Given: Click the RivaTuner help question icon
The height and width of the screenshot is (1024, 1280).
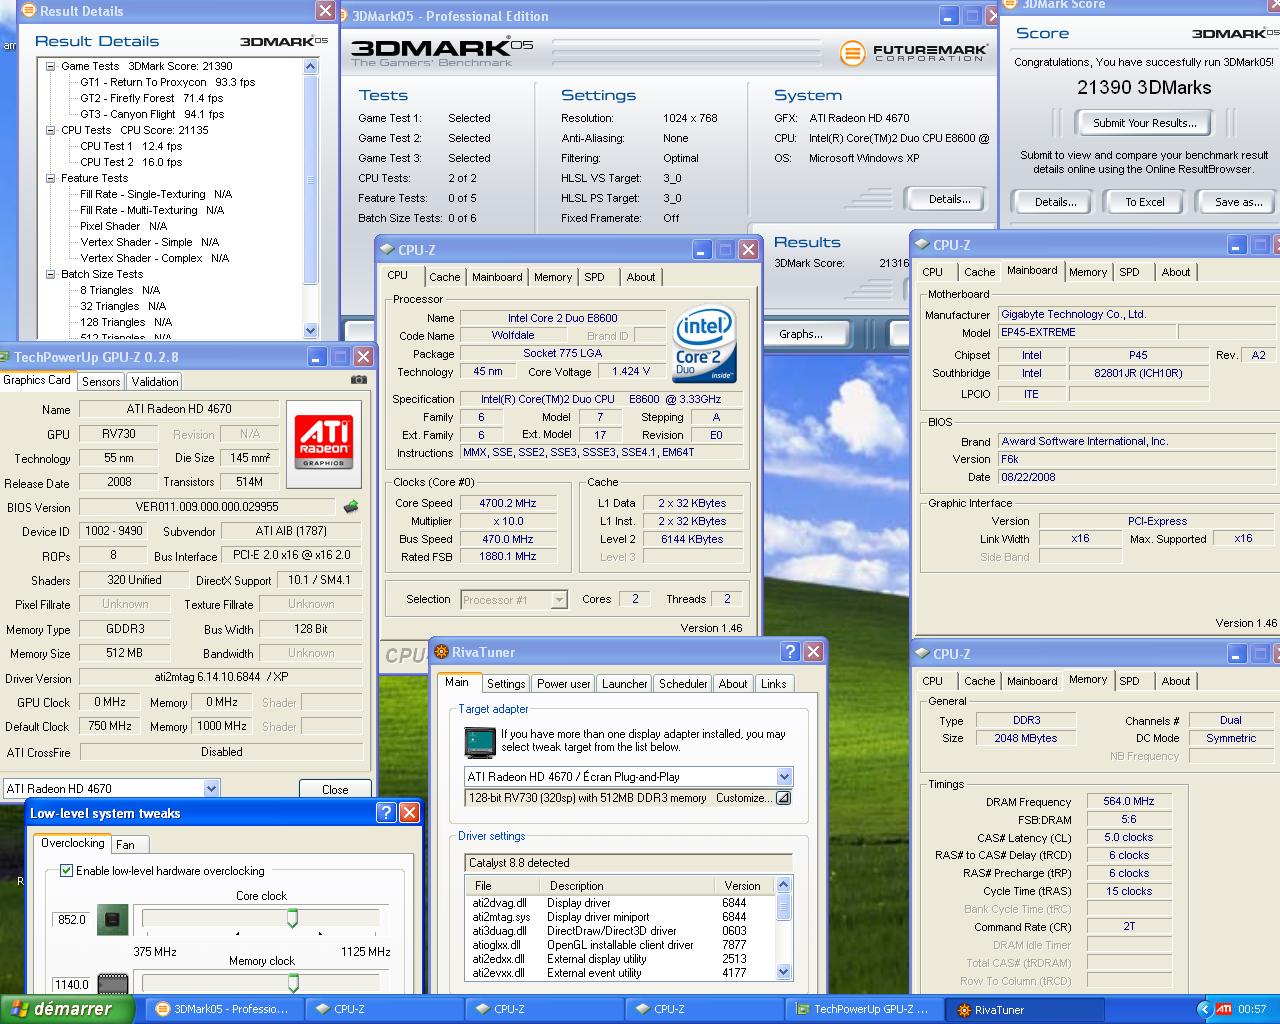Looking at the screenshot, I should point(790,652).
